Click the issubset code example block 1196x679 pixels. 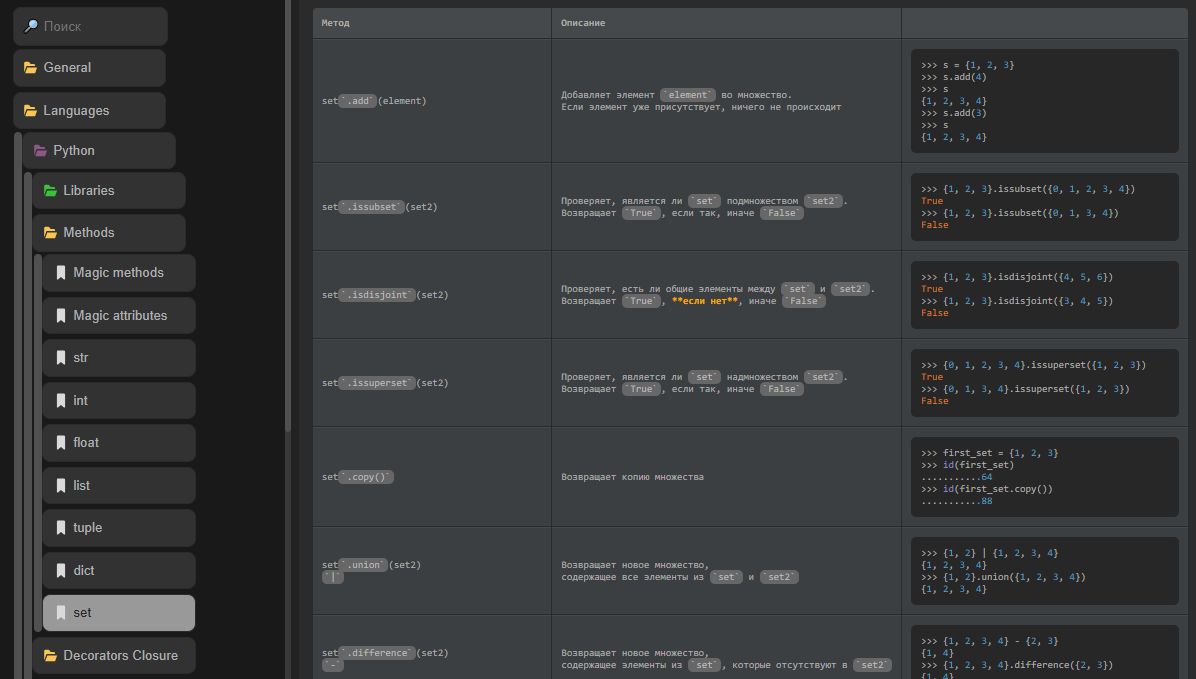click(1044, 207)
